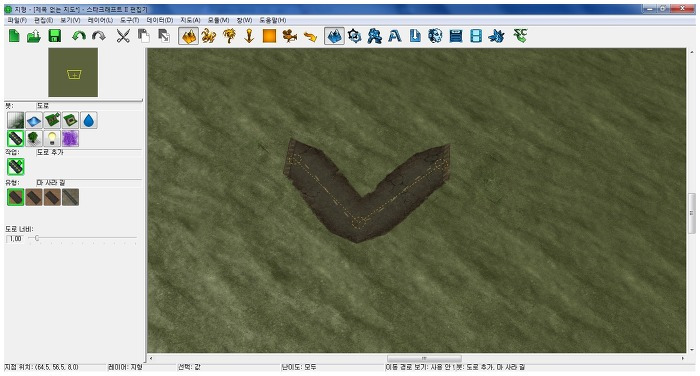Open the blue Data module icon
The height and width of the screenshot is (376, 700).
[x=375, y=36]
